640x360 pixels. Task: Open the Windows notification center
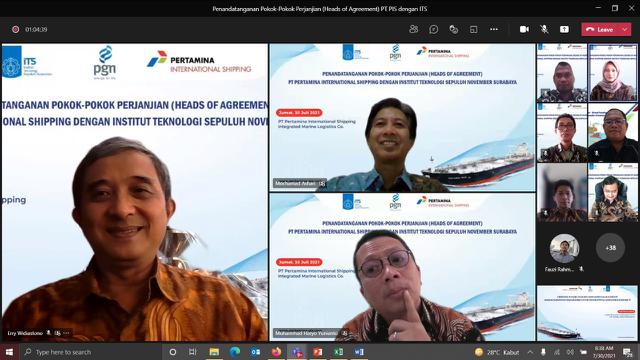pos(627,352)
